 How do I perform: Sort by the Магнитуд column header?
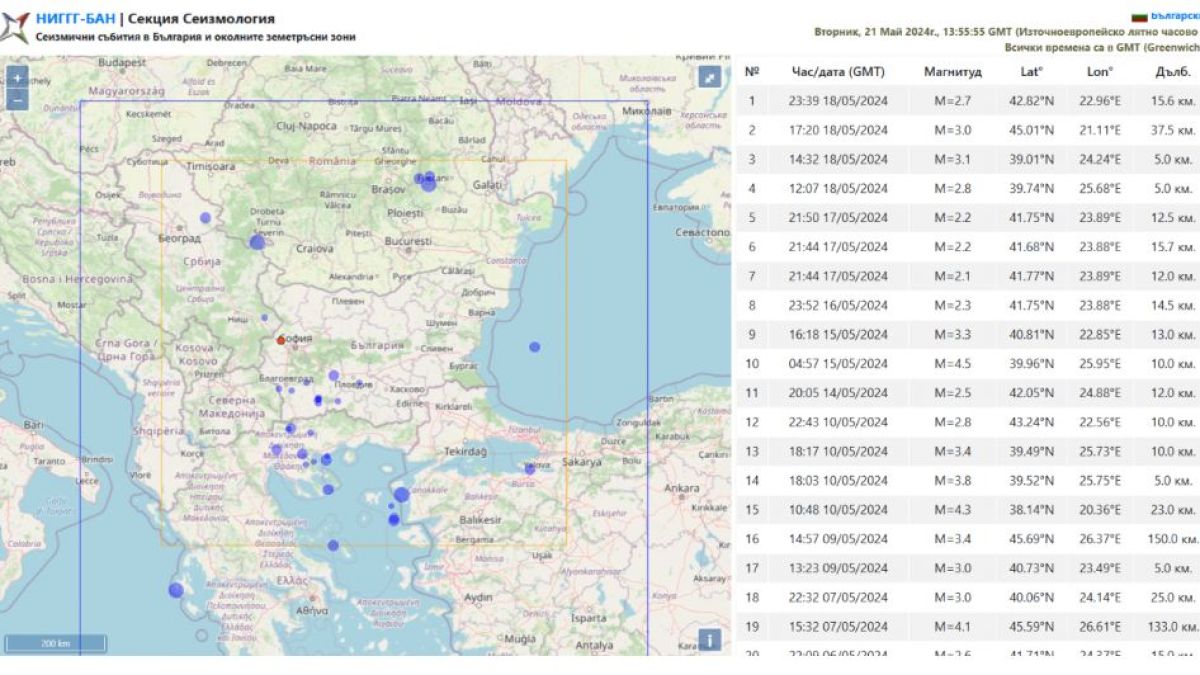(x=952, y=72)
